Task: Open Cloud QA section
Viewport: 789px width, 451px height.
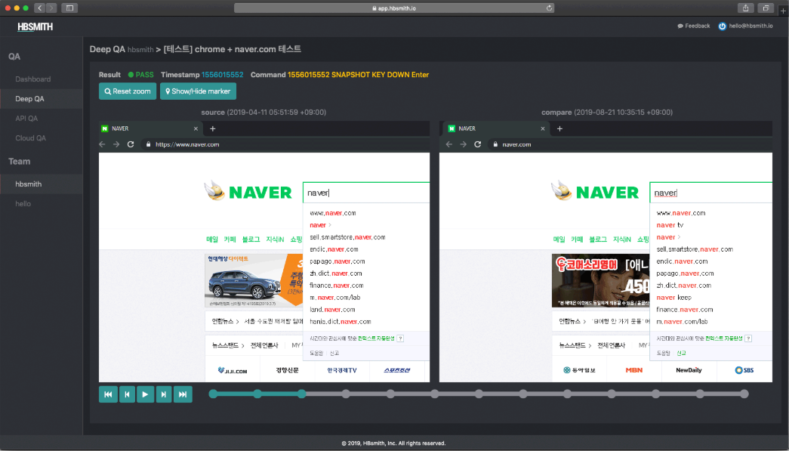Action: pos(30,138)
